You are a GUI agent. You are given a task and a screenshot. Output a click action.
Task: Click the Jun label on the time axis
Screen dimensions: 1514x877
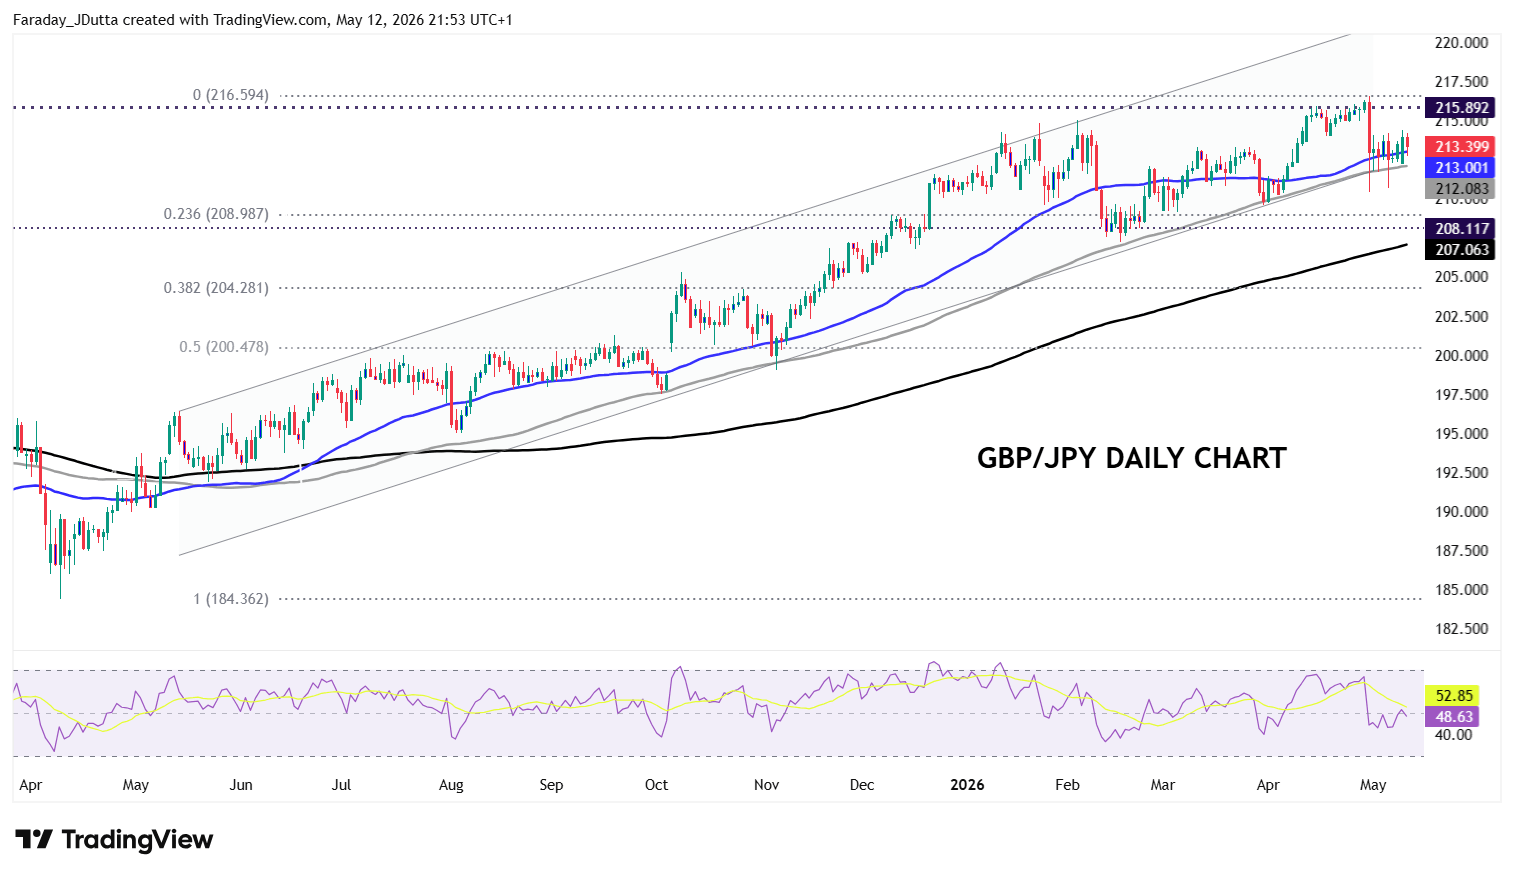241,785
